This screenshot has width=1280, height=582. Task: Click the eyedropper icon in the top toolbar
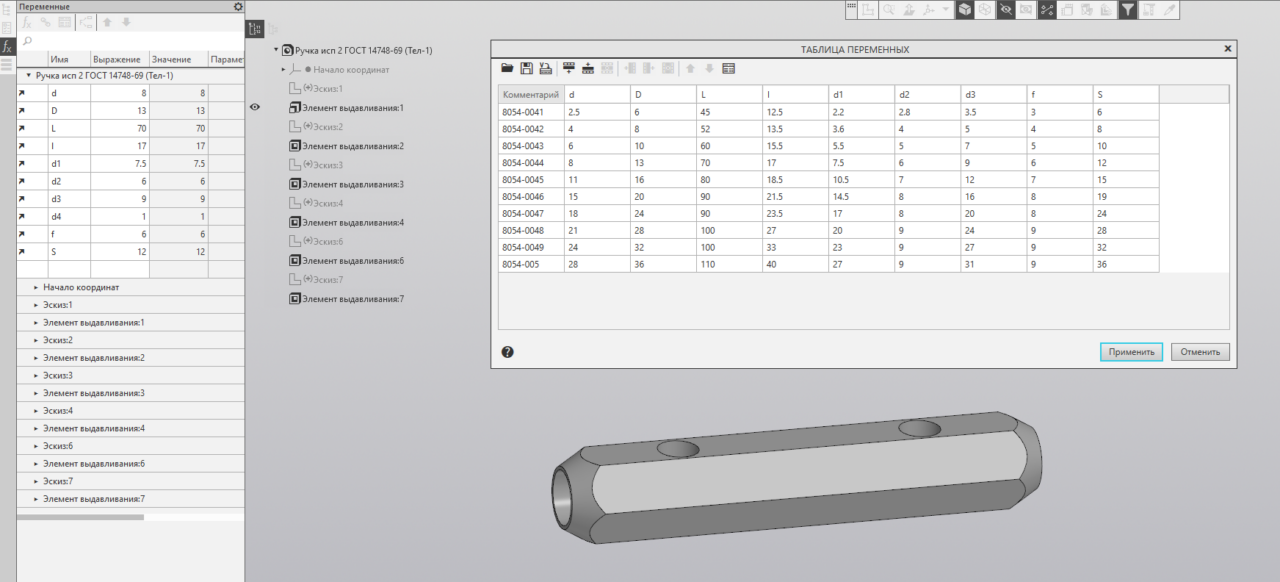click(1169, 9)
